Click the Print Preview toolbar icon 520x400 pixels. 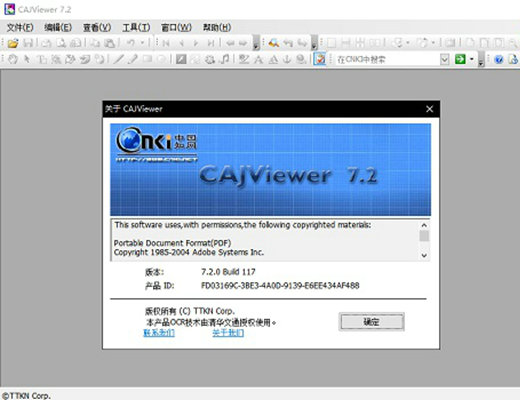click(61, 43)
